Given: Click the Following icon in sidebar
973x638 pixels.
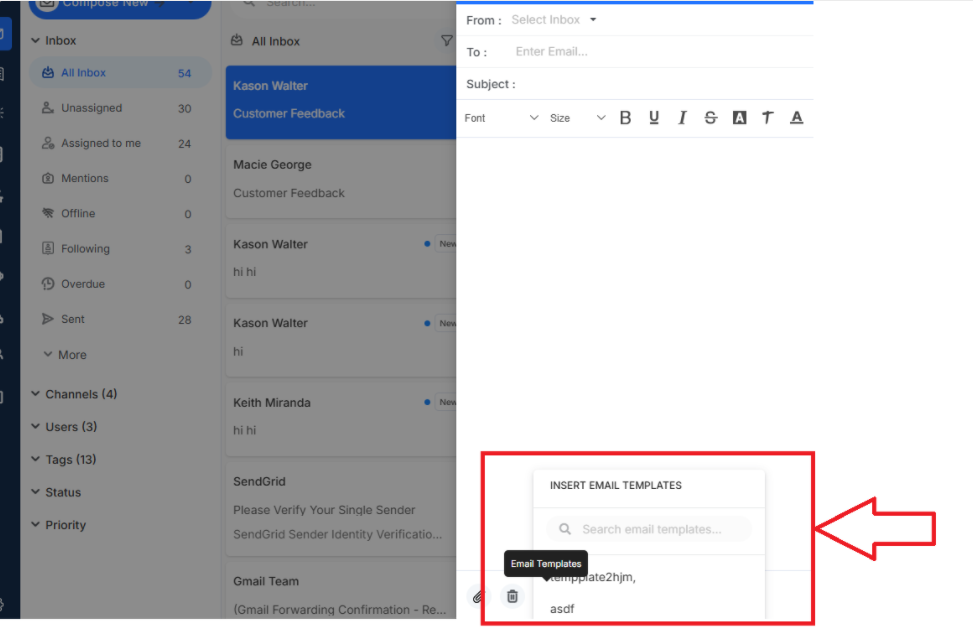Looking at the screenshot, I should (47, 249).
